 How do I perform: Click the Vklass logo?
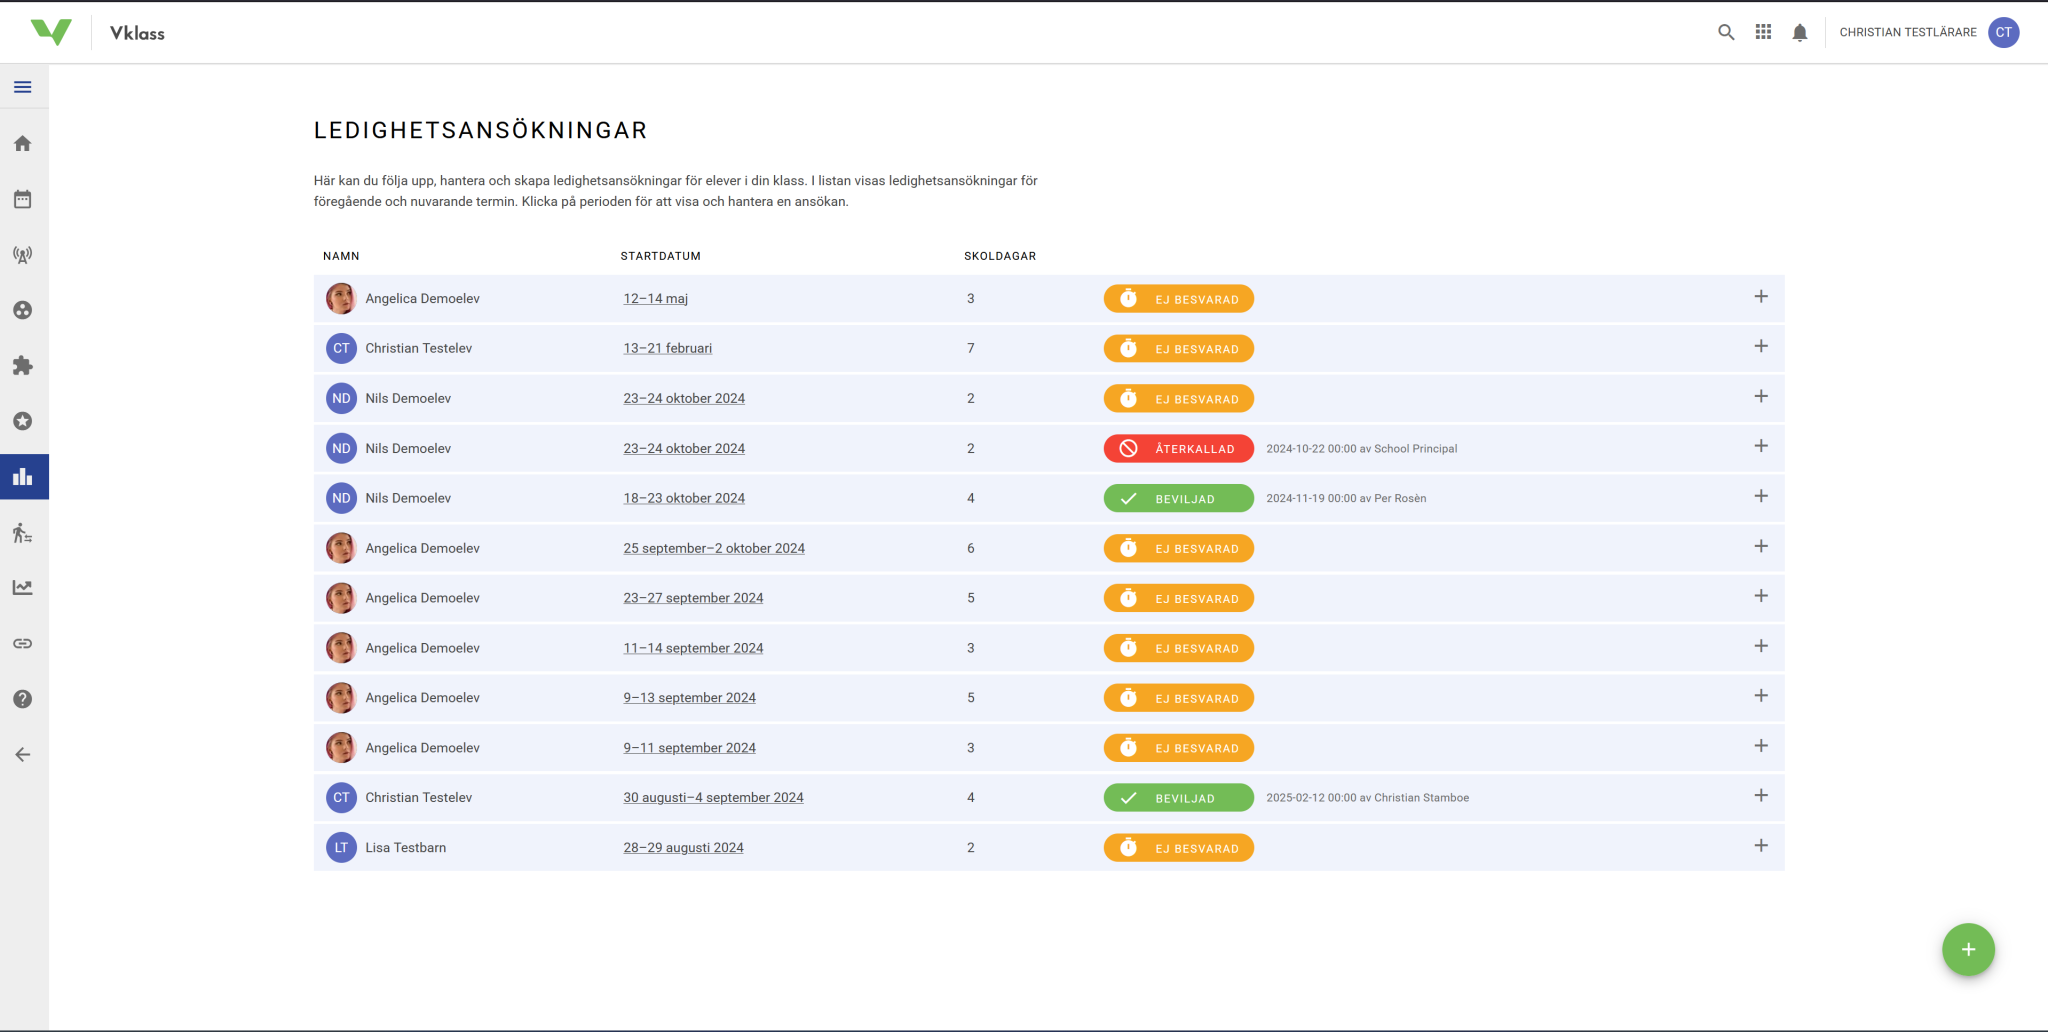pos(51,32)
